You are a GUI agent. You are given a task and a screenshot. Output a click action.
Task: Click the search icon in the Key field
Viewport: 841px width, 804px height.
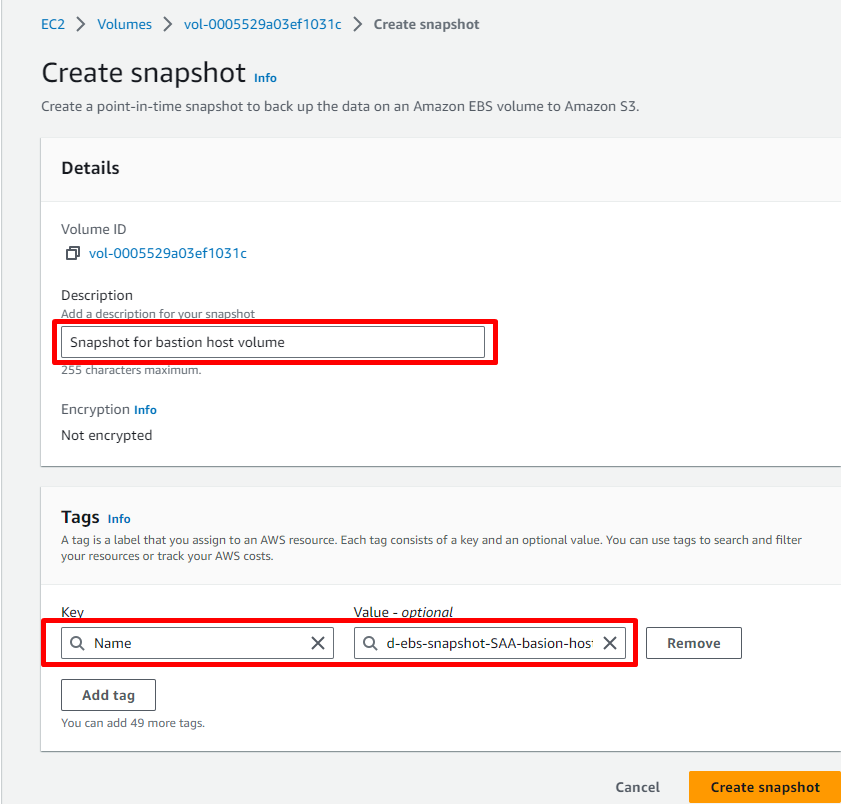(x=77, y=643)
